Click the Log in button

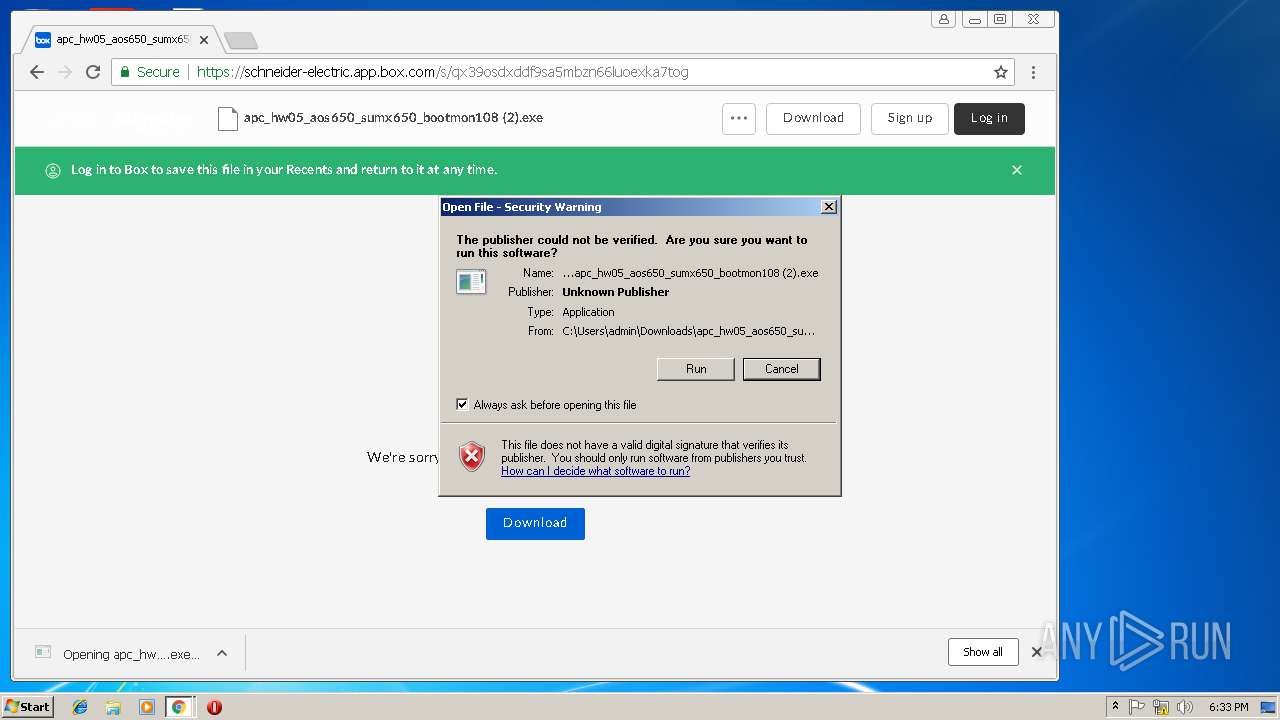(989, 118)
